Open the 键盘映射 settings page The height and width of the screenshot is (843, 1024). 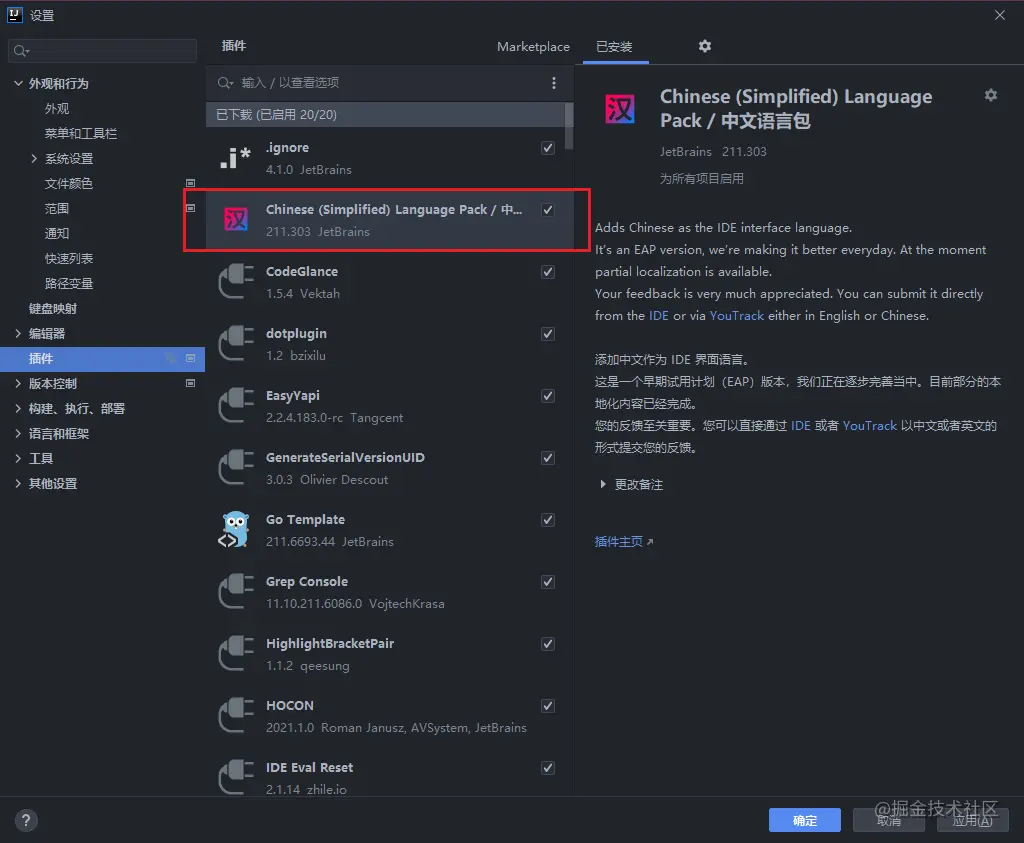pyautogui.click(x=53, y=308)
